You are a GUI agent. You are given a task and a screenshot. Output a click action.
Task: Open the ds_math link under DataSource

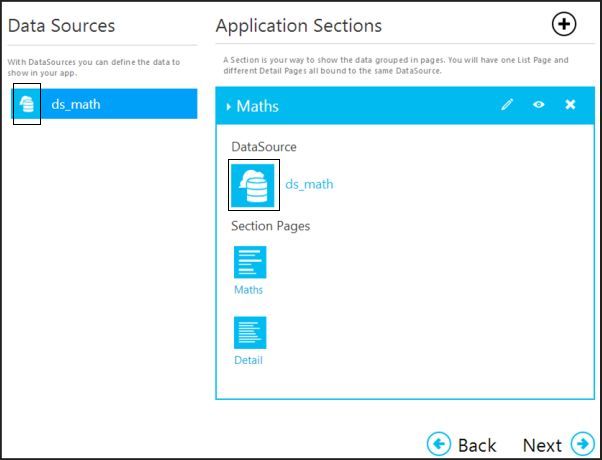click(x=309, y=184)
